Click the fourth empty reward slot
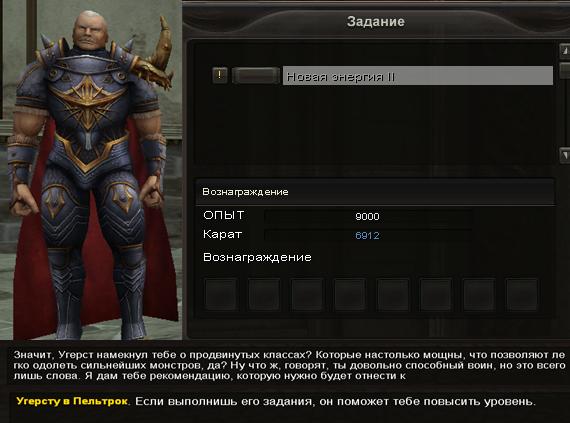Screen dimensions: 570x423 pos(350,294)
